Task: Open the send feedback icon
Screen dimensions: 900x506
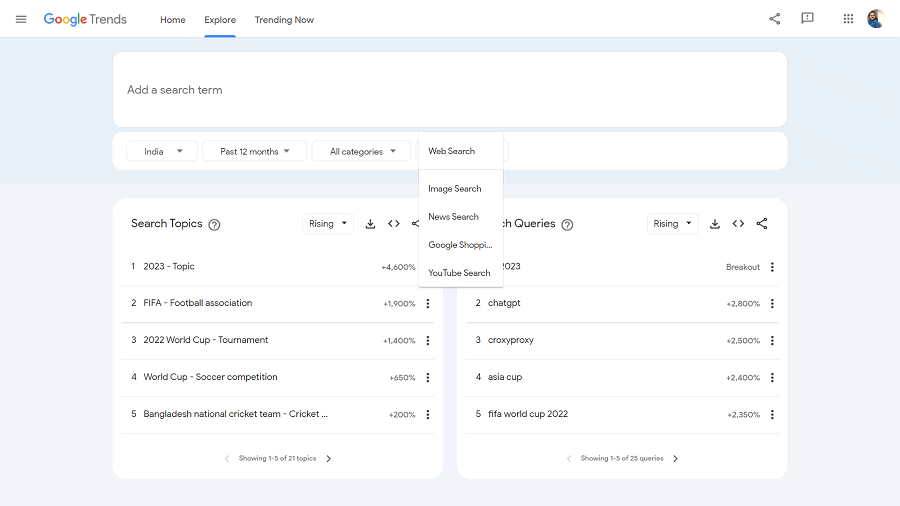Action: click(x=807, y=19)
